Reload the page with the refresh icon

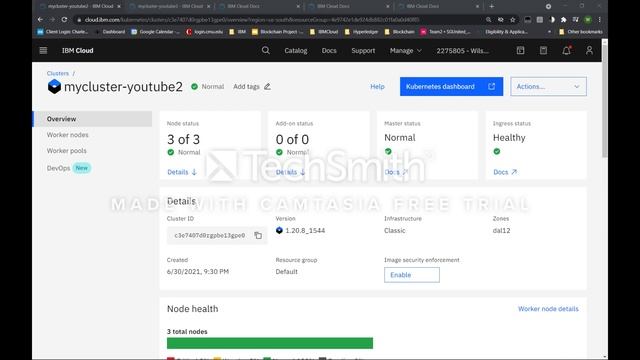[64, 20]
